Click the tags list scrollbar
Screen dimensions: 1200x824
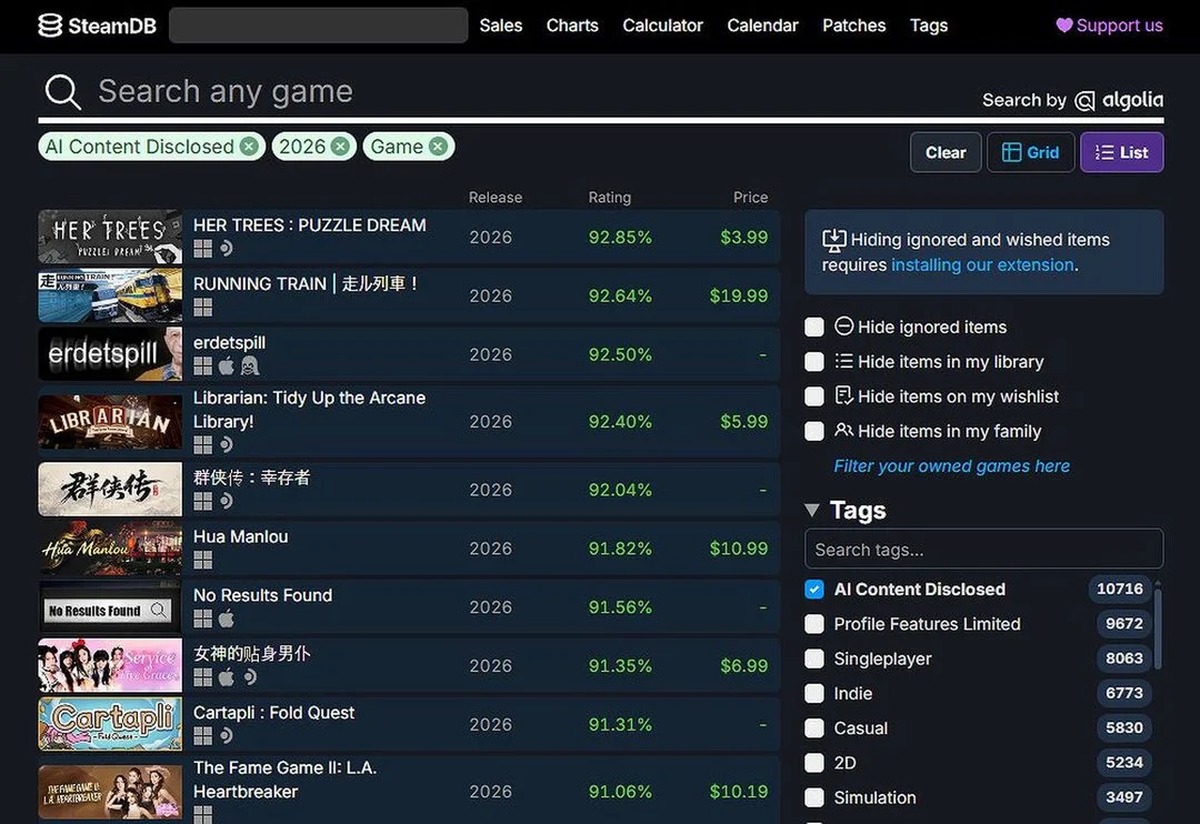coord(1159,630)
